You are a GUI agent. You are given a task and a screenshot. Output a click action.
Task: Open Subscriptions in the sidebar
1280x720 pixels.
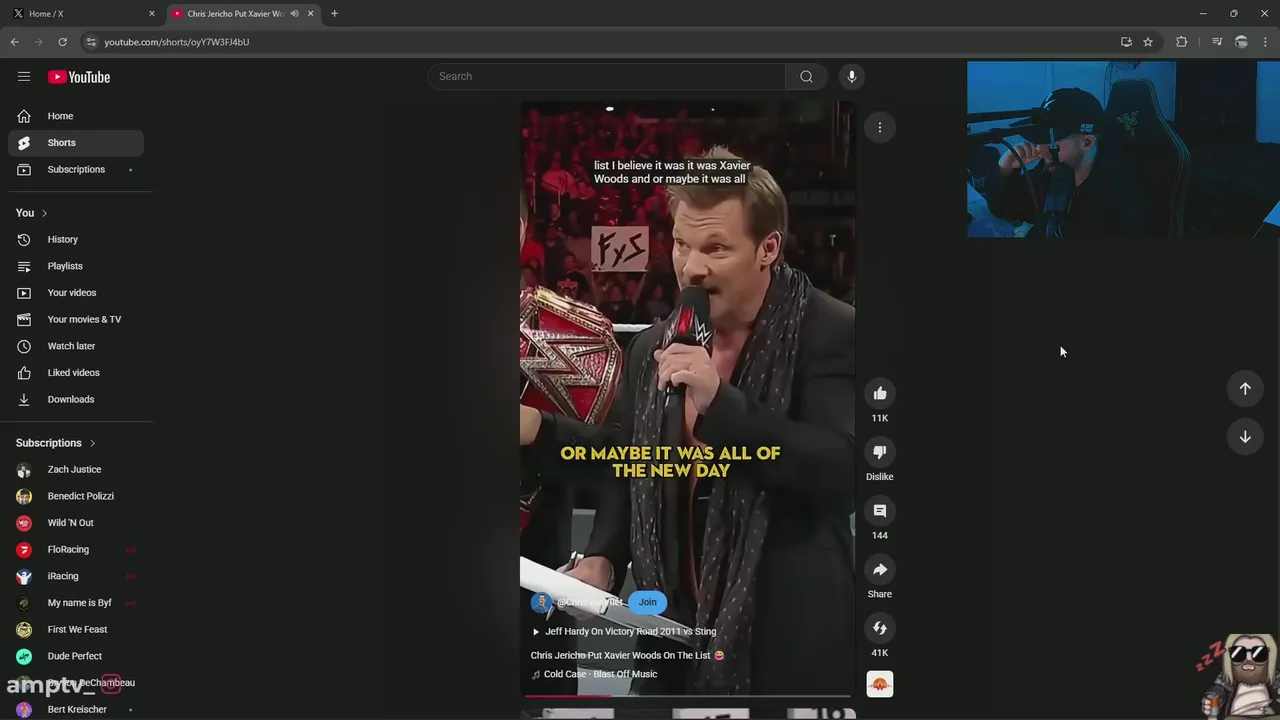[x=76, y=169]
